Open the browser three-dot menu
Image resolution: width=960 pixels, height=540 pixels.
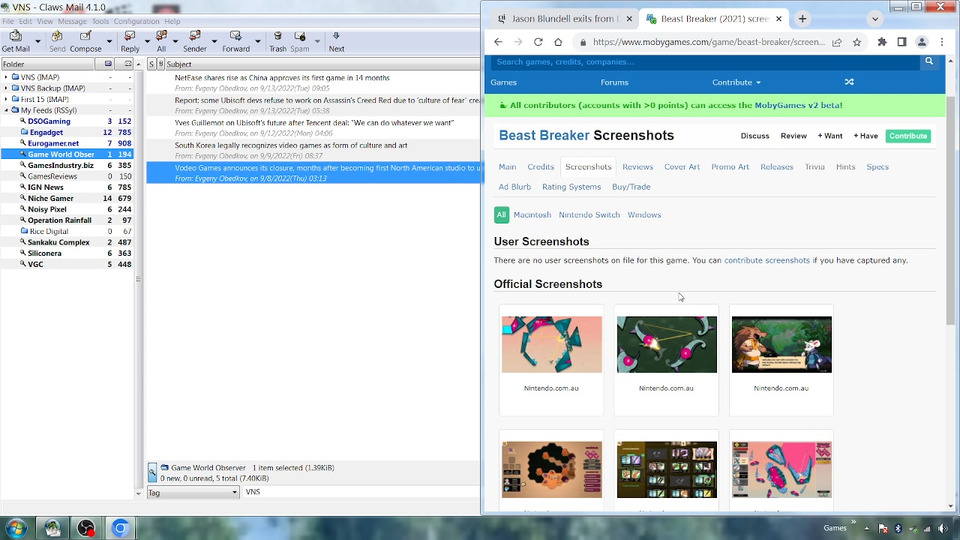coord(942,42)
